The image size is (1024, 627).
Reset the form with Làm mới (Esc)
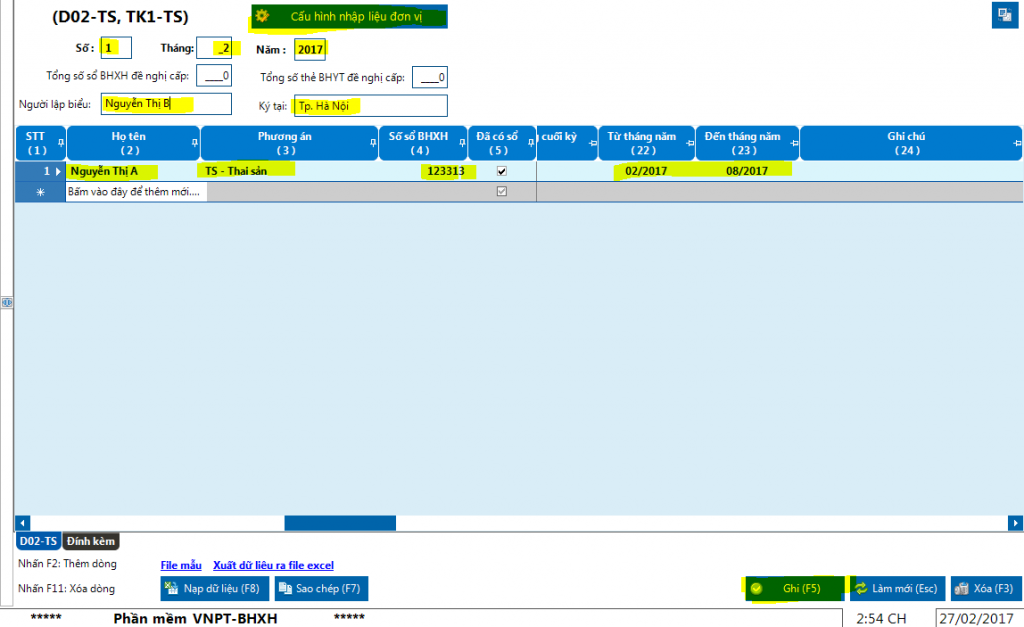point(896,588)
